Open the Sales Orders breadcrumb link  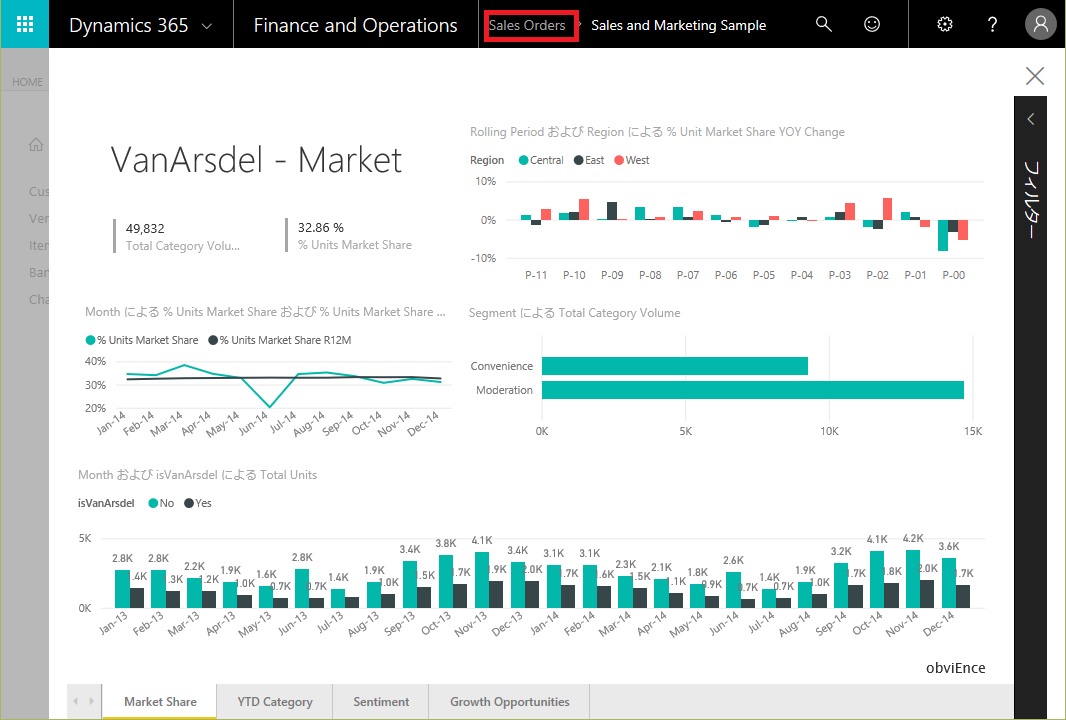(528, 25)
